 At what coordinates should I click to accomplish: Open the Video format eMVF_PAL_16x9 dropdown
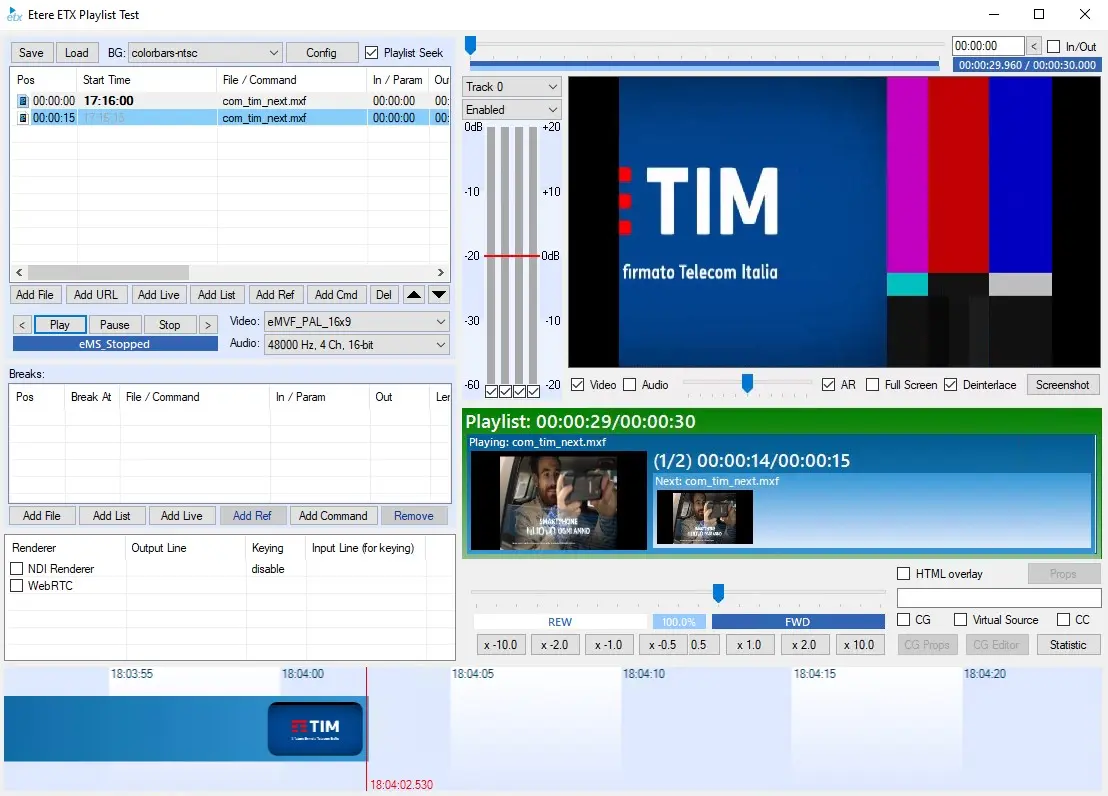(x=355, y=322)
